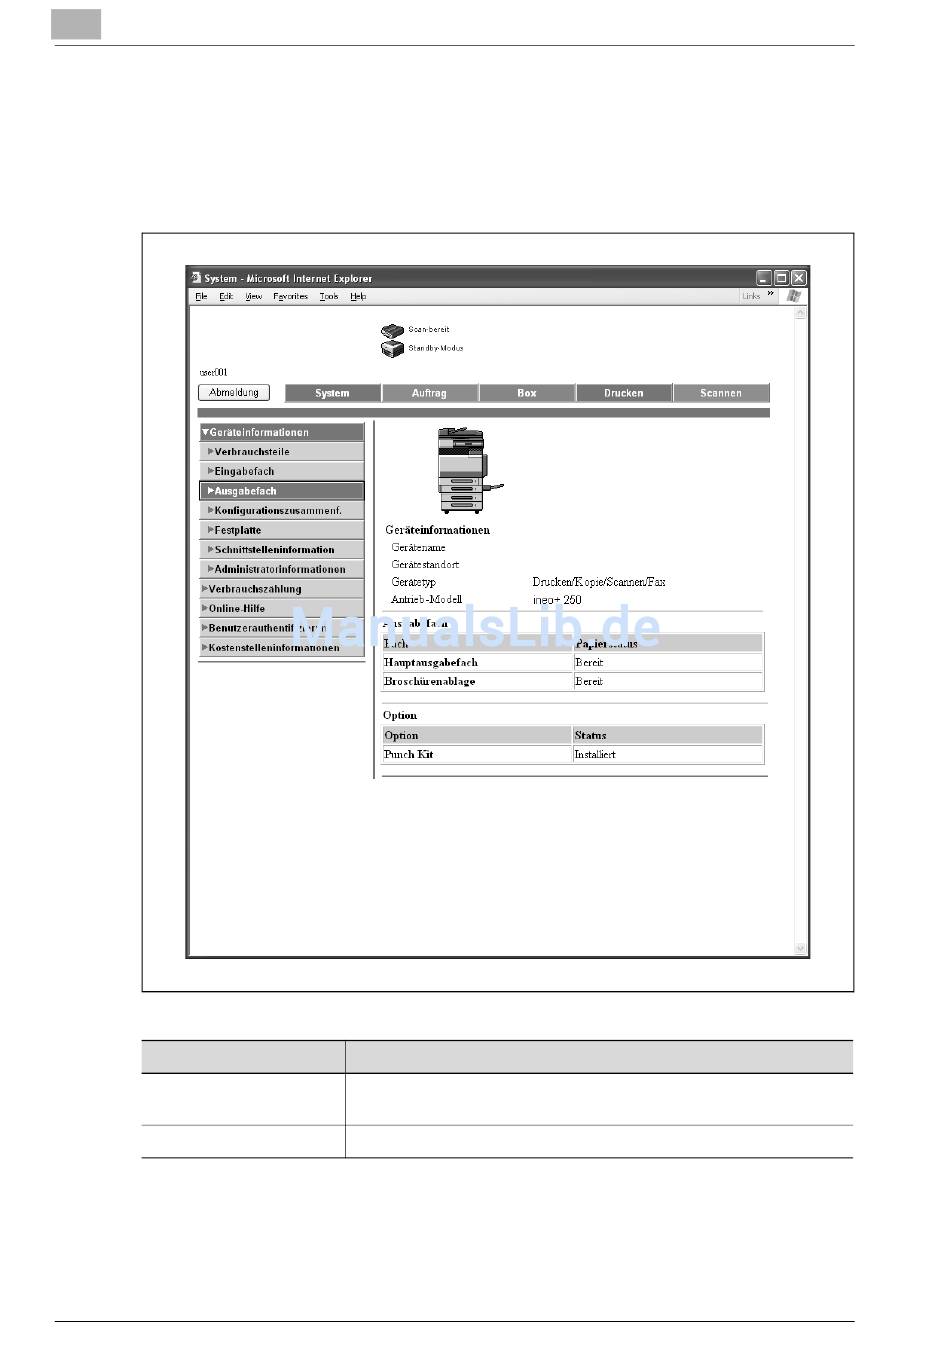950x1360 pixels.
Task: Click the scanner status icon labeled Scan-bereit
Action: (392, 330)
